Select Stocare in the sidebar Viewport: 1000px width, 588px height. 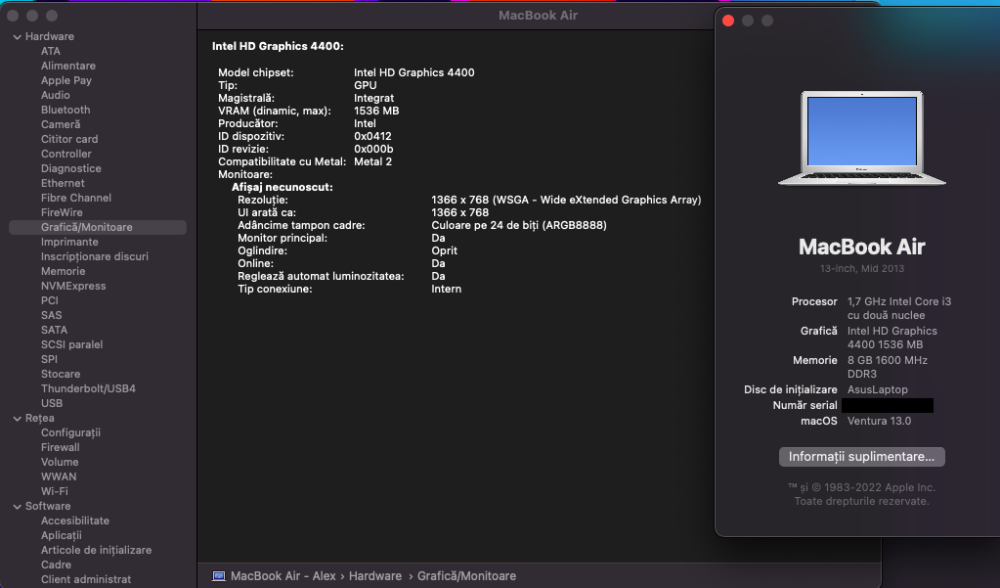61,374
